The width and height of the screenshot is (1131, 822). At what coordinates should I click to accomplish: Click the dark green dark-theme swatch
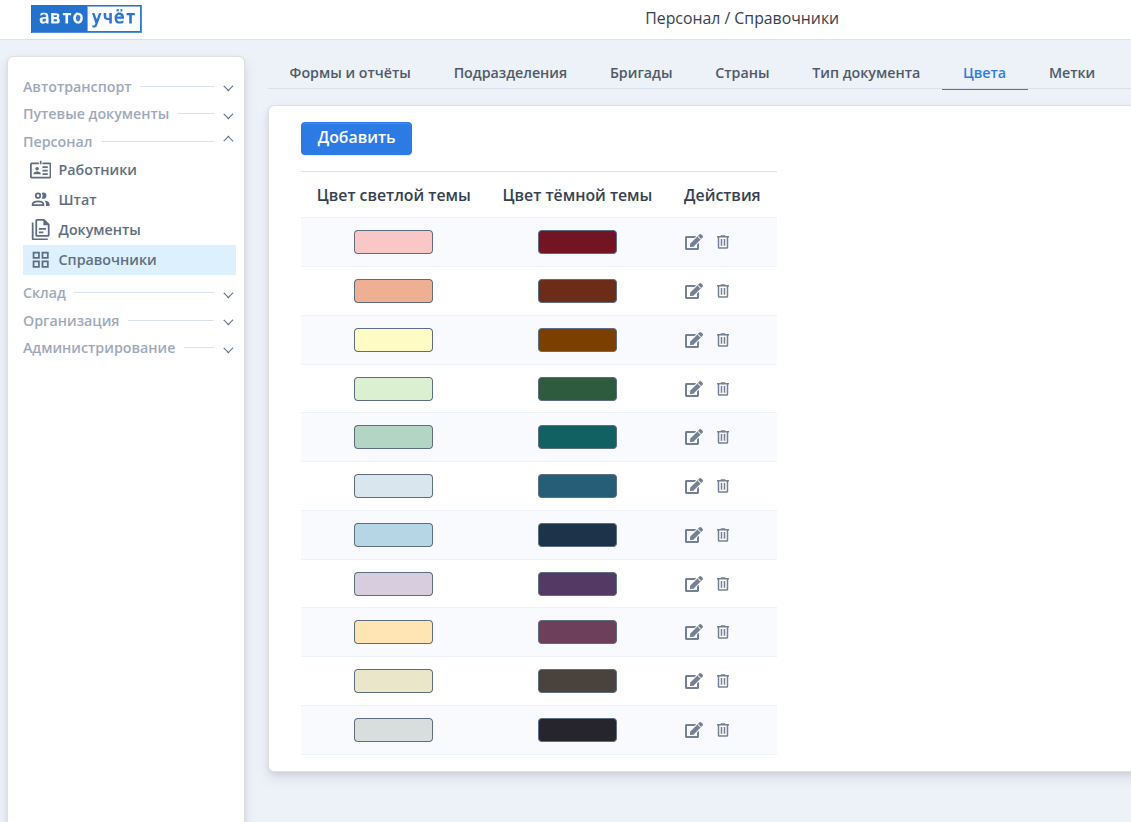[x=577, y=389]
